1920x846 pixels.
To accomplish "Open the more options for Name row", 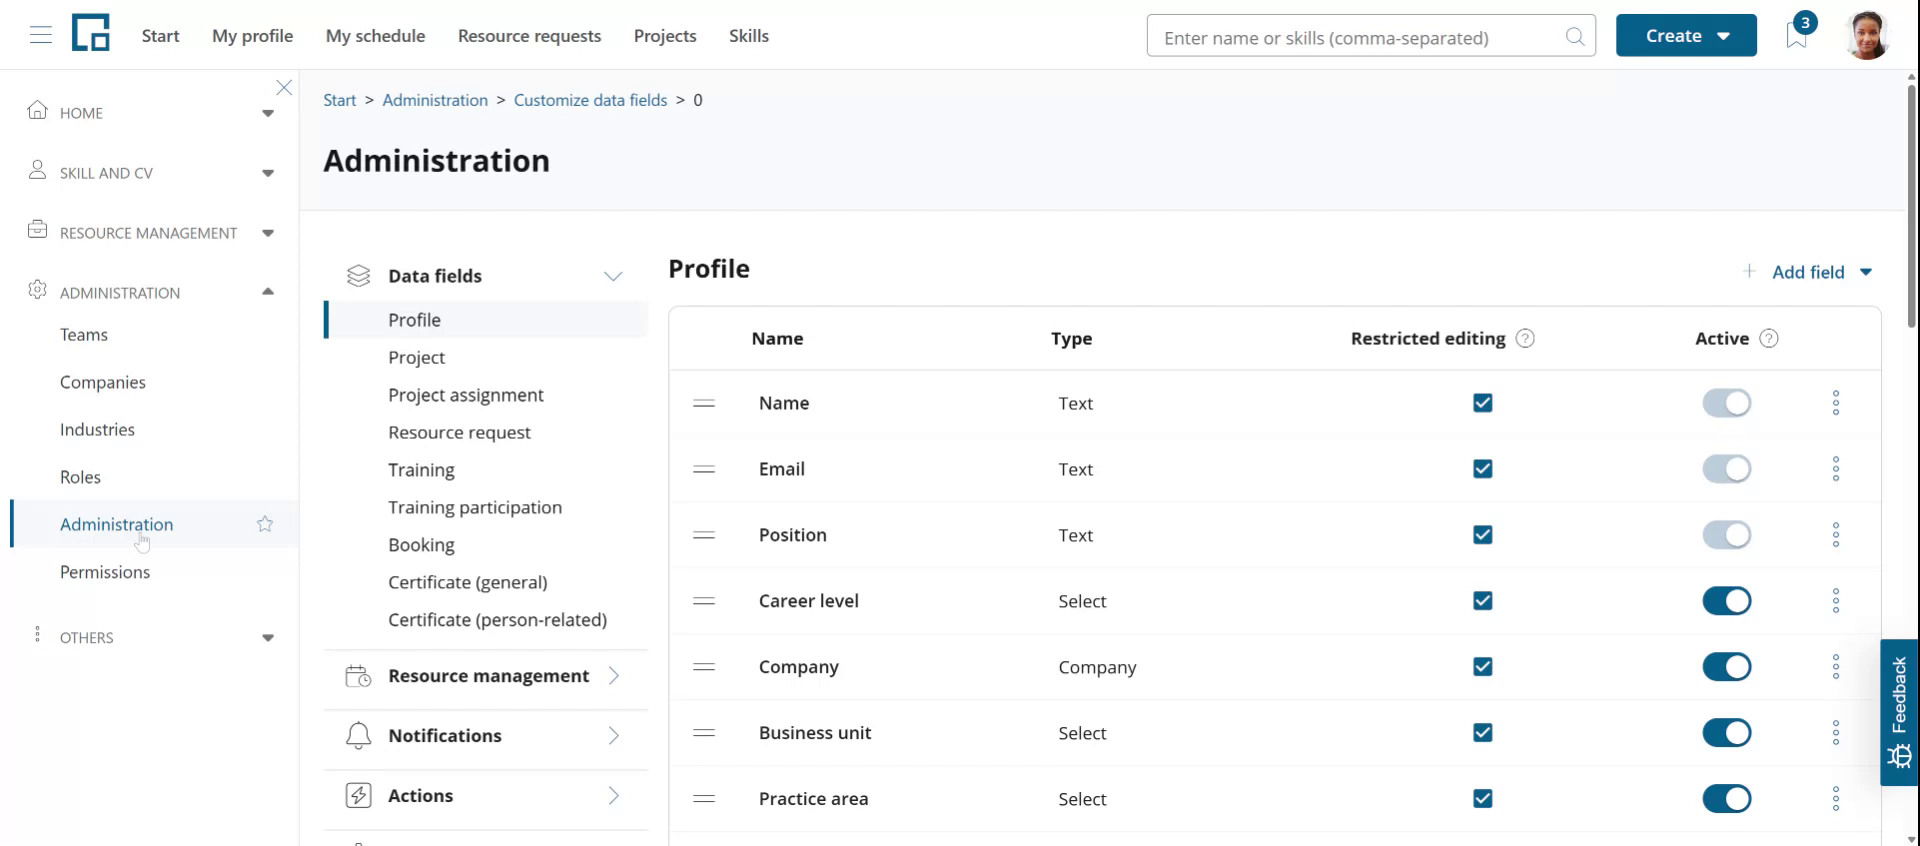I will pos(1836,403).
